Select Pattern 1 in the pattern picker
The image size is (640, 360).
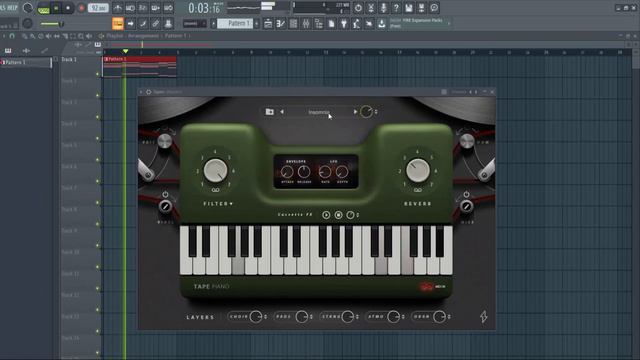click(x=26, y=62)
